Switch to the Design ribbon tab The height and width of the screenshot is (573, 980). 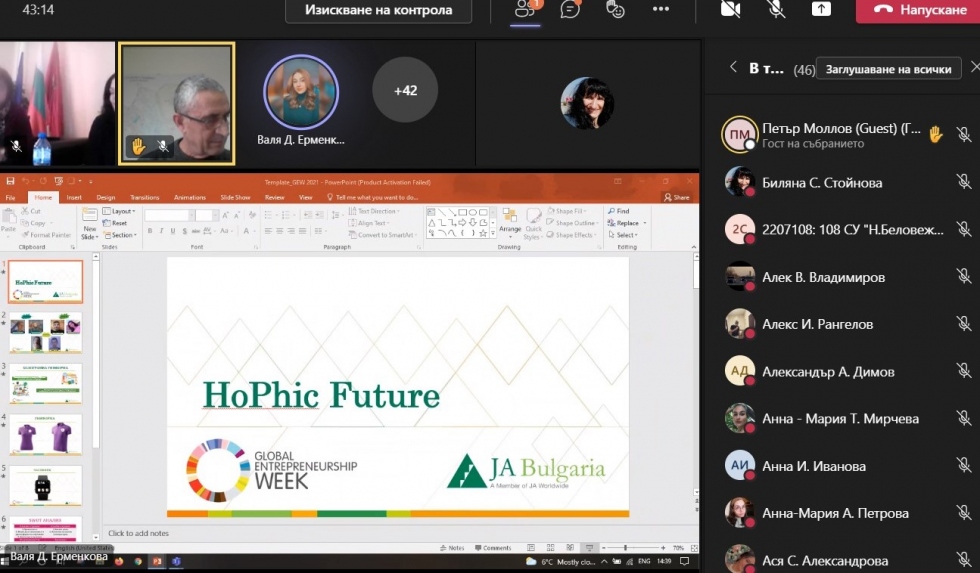click(106, 197)
